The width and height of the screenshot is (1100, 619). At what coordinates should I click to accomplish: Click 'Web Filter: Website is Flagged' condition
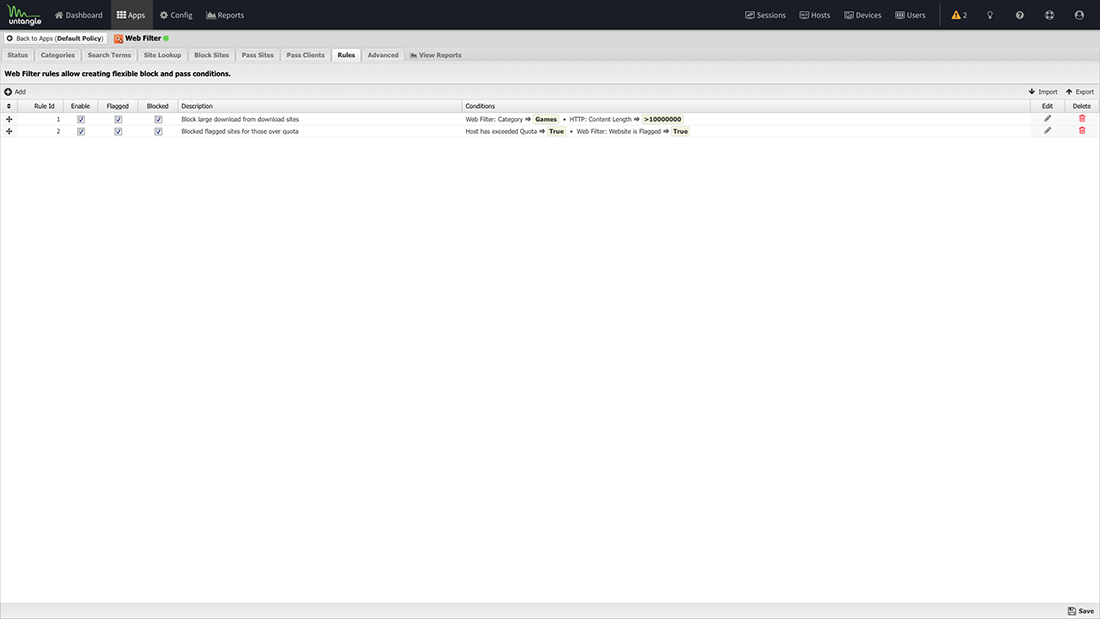[619, 131]
